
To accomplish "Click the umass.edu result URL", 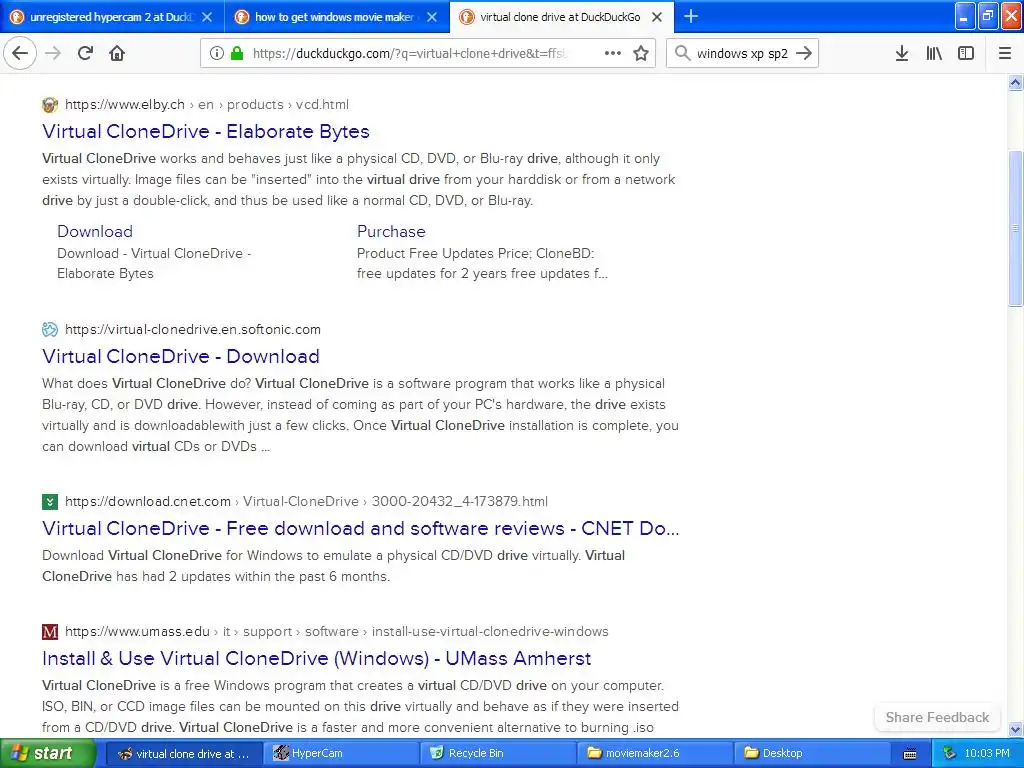I will (x=336, y=632).
